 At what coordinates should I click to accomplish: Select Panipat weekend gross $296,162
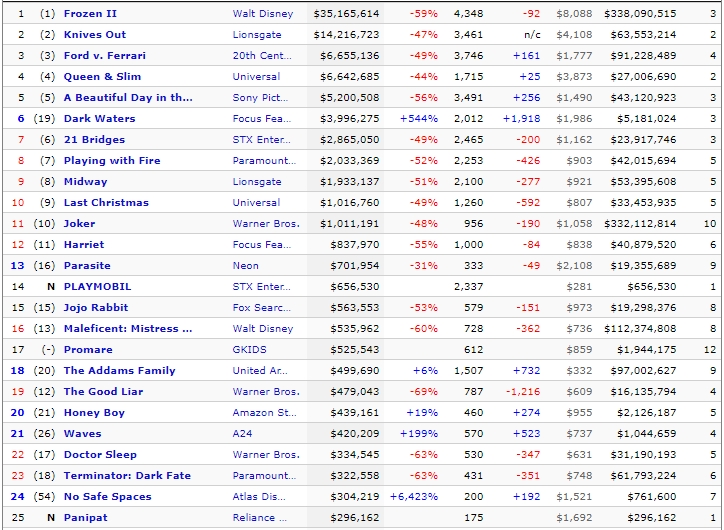click(x=355, y=518)
